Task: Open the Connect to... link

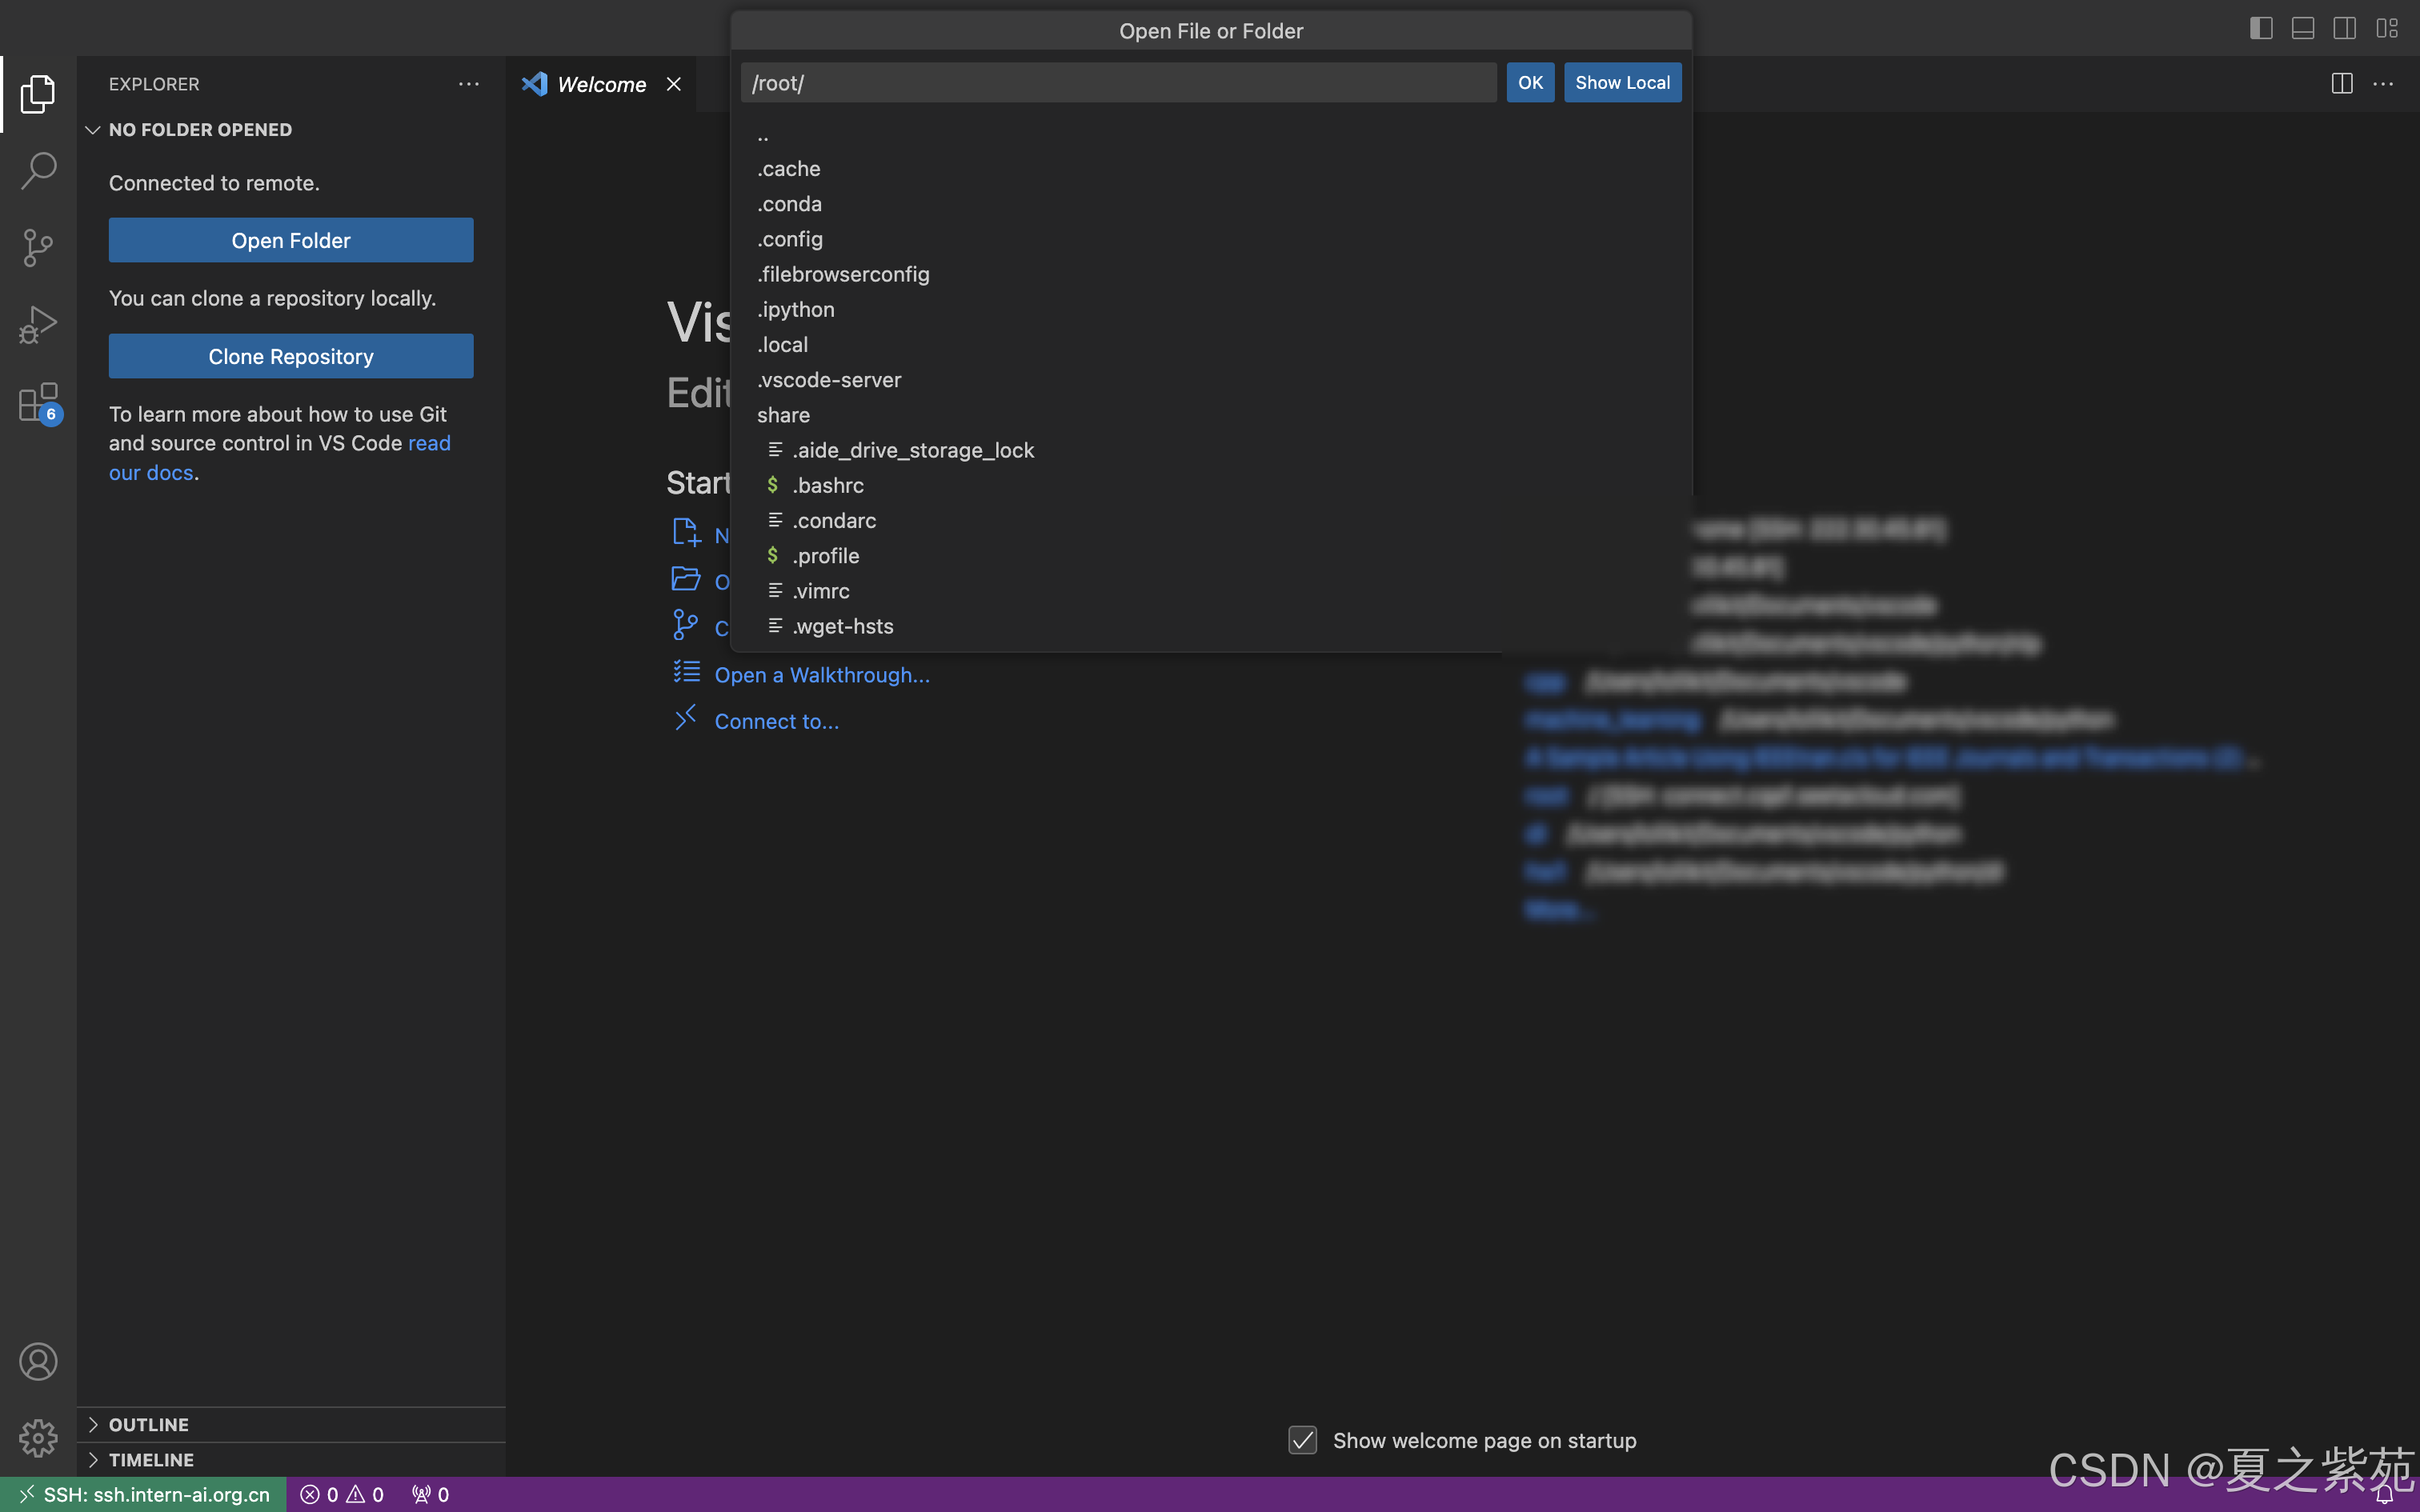Action: (x=776, y=721)
